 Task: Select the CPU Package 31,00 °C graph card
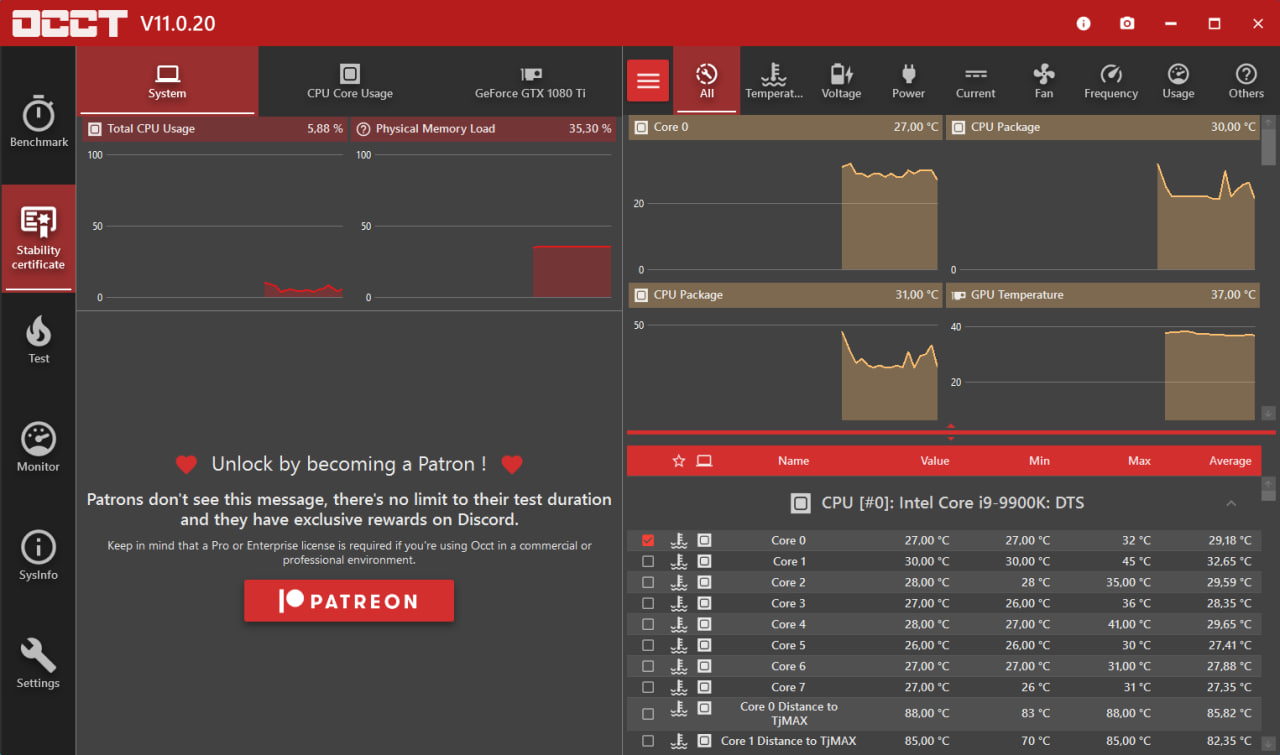coord(785,352)
